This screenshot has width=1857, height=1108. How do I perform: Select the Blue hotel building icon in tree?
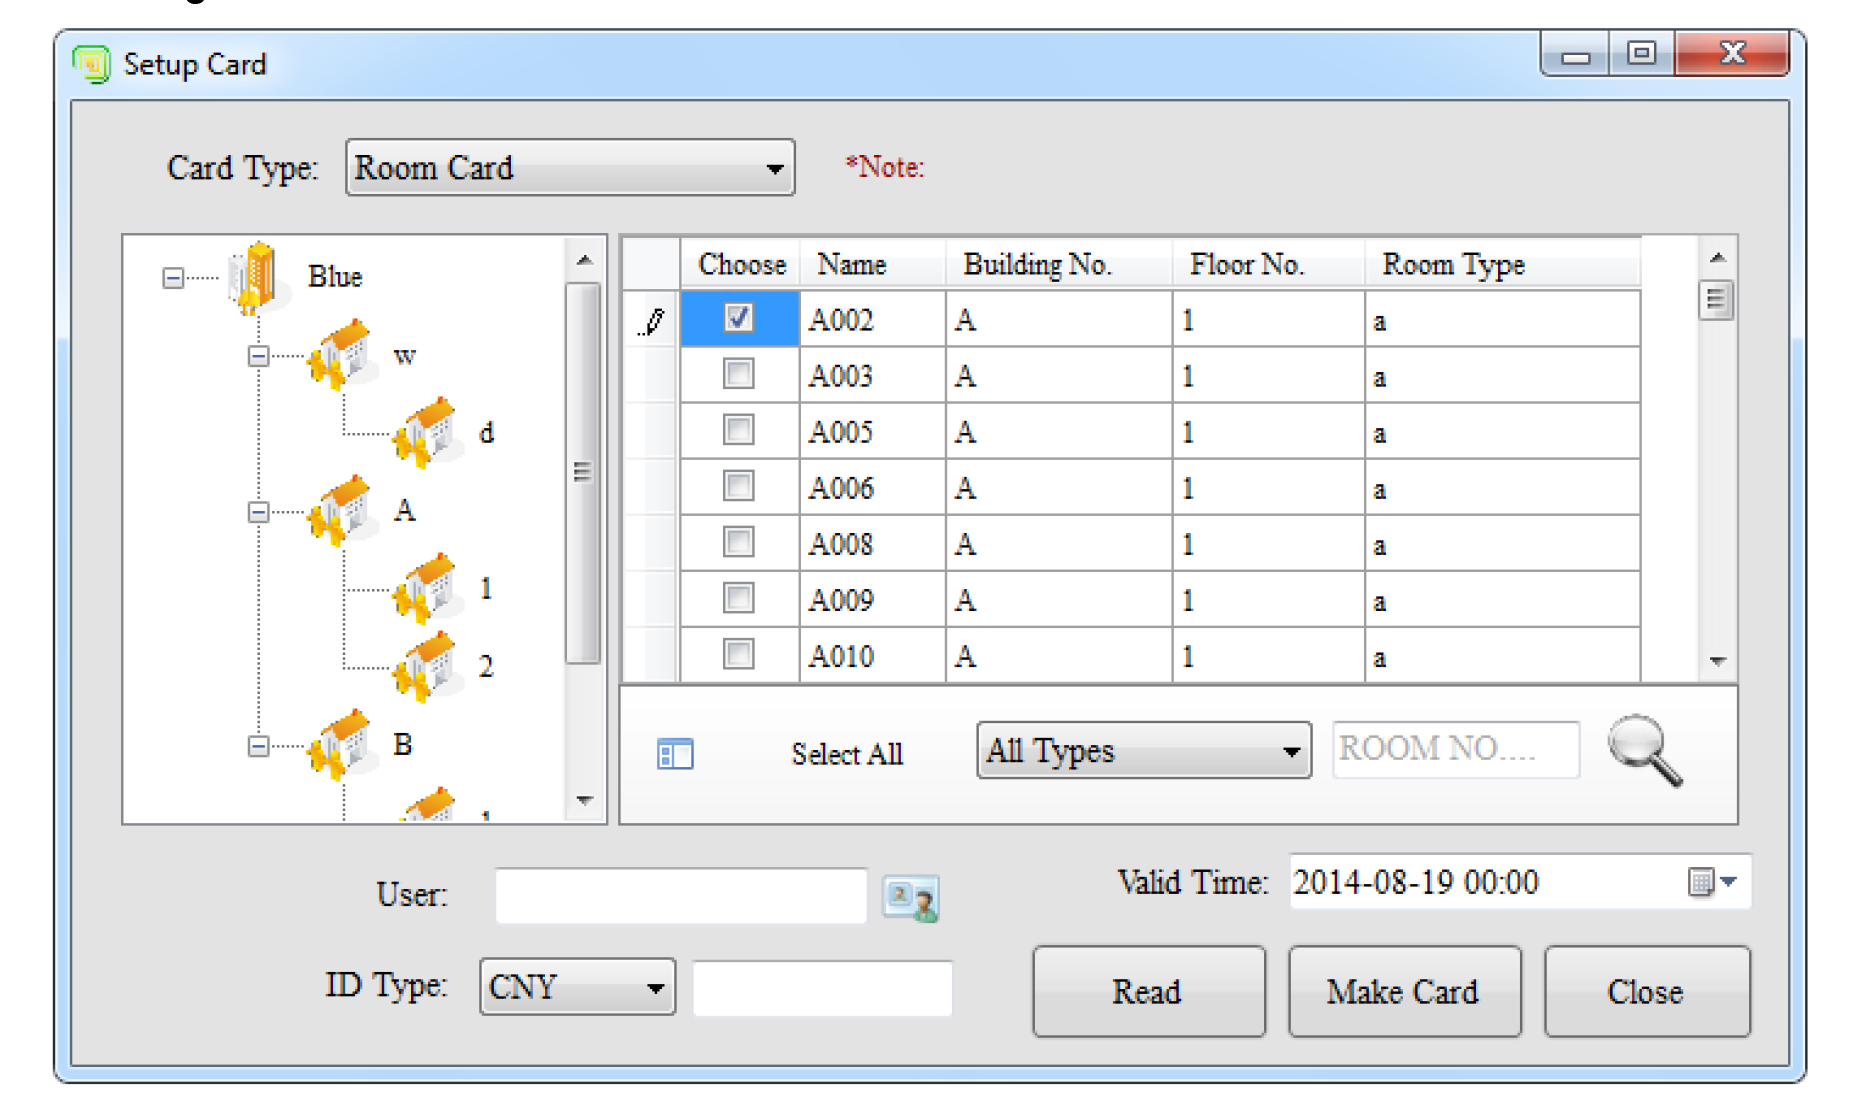point(252,277)
